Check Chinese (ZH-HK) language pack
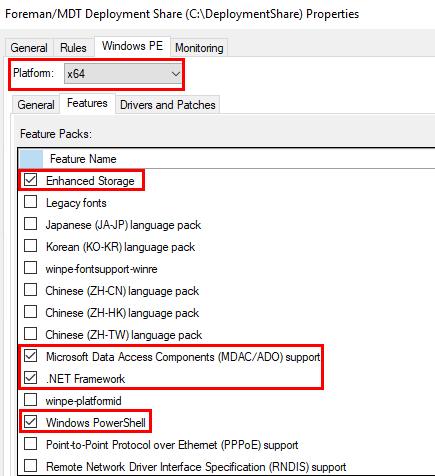This screenshot has width=435, height=476. pos(30,312)
